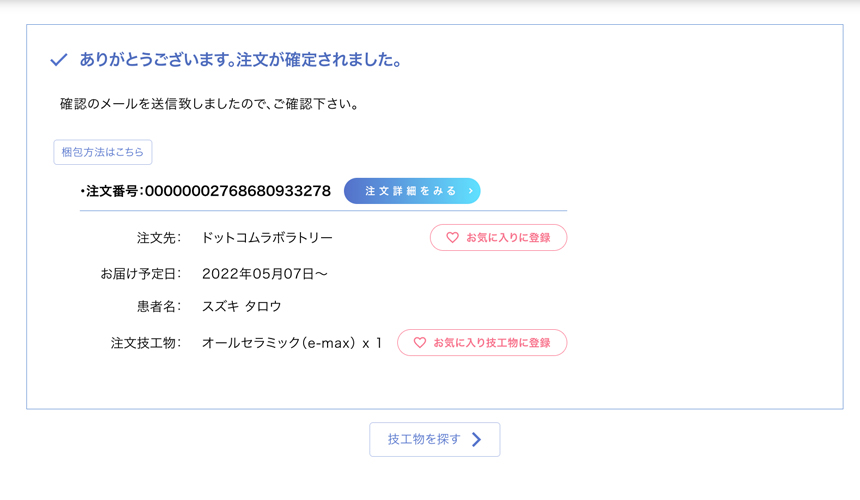Click the delivery date 2022年05月07日〜

pyautogui.click(x=265, y=273)
